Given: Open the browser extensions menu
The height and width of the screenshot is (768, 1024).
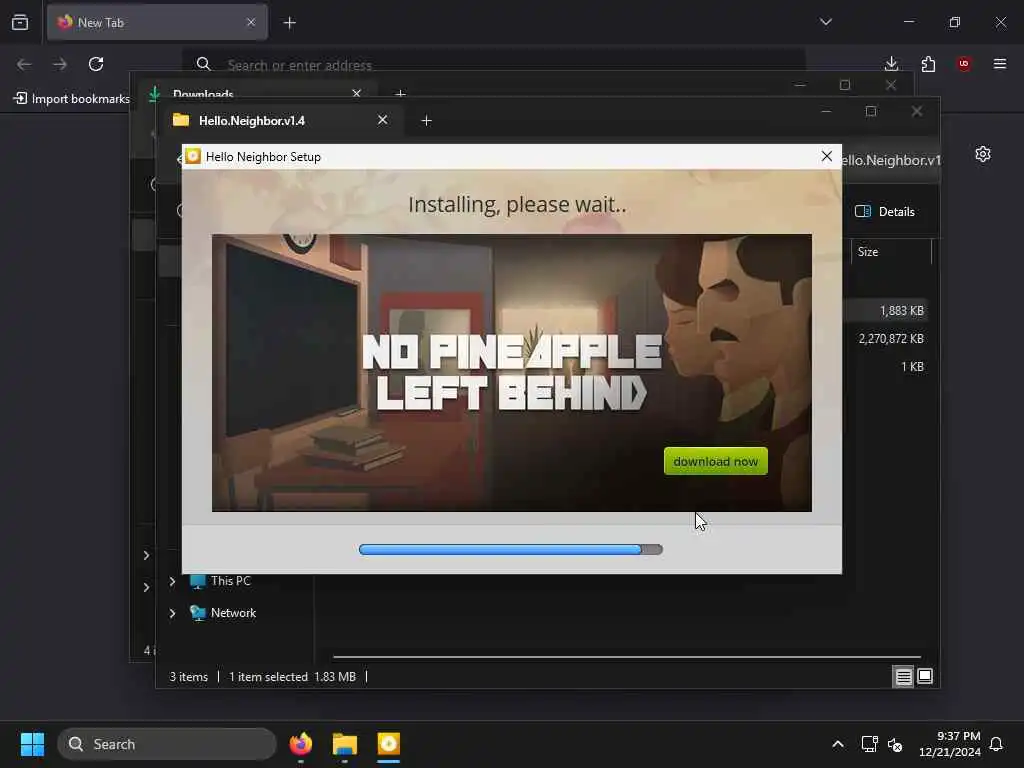Looking at the screenshot, I should click(928, 64).
